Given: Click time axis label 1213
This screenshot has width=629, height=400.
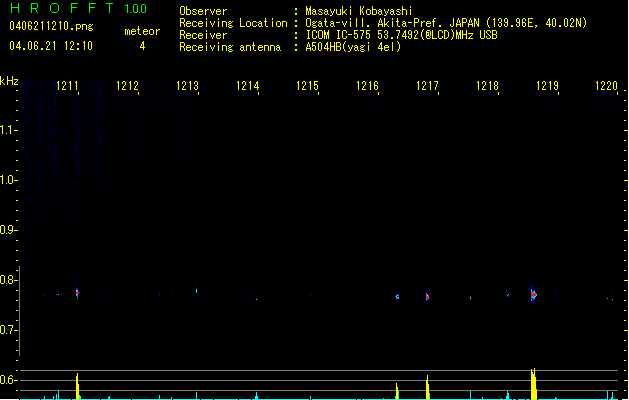Looking at the screenshot, I should coord(187,86).
